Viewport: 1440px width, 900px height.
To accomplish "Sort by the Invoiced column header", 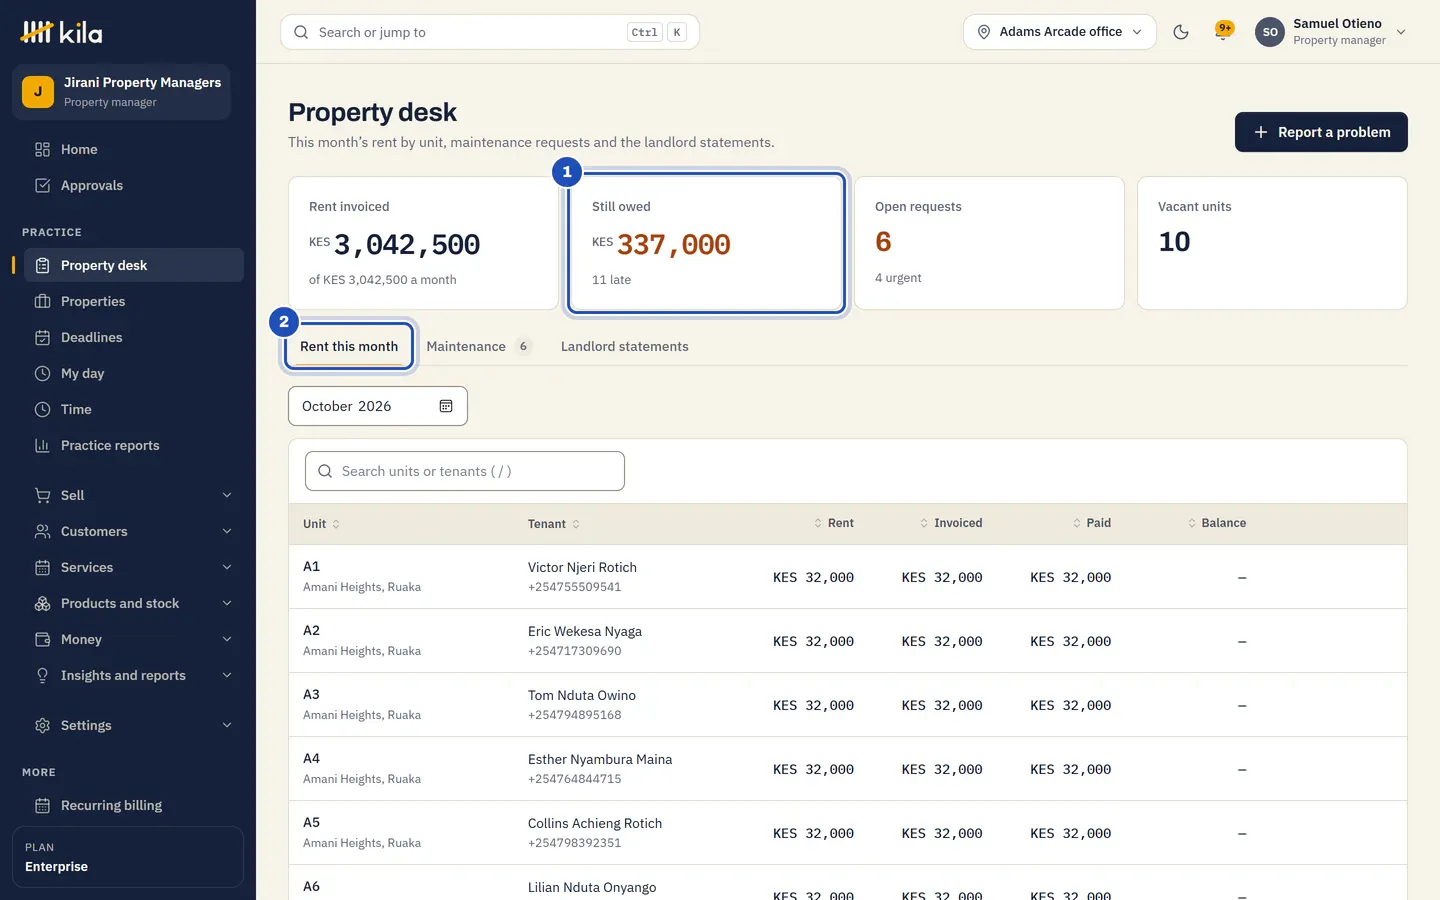I will tap(951, 523).
